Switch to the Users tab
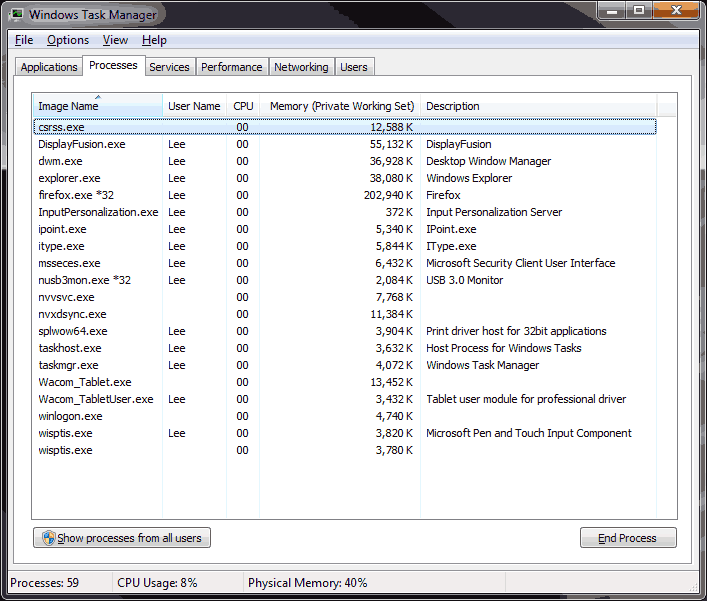Image resolution: width=707 pixels, height=601 pixels. coord(354,67)
